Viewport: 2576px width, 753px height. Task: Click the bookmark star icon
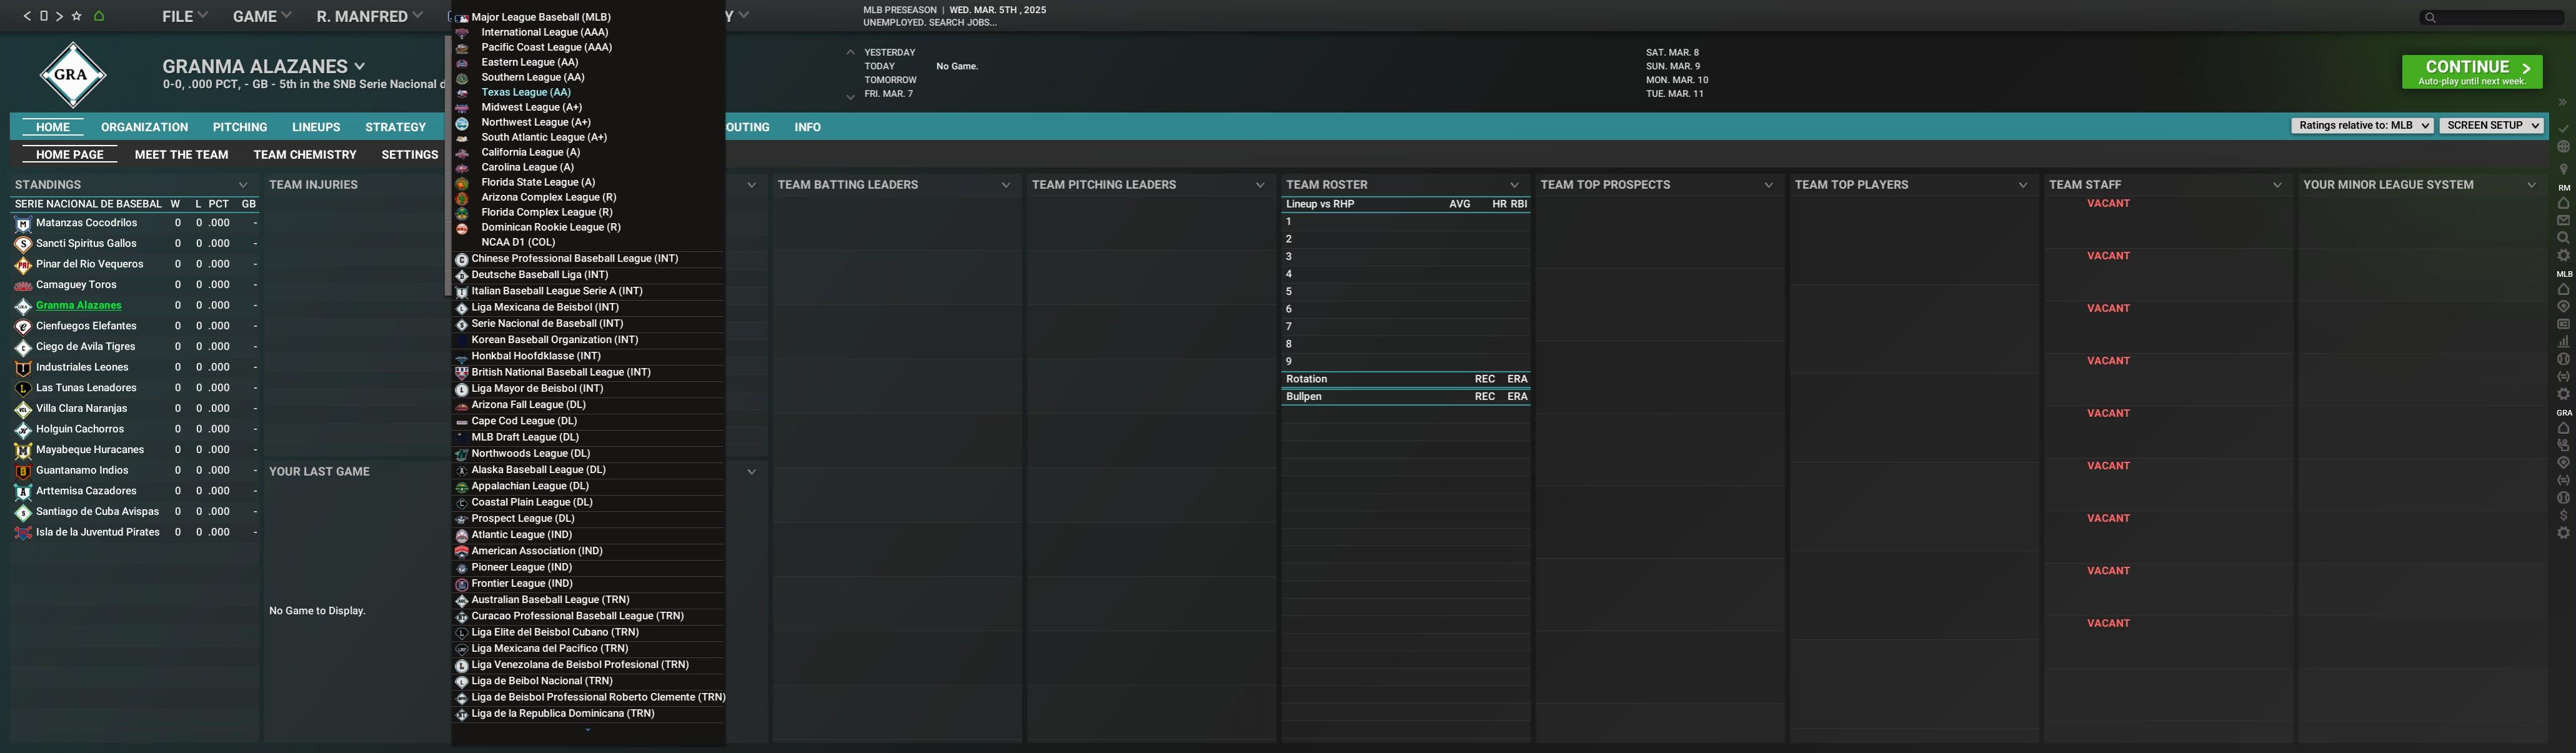coord(76,16)
